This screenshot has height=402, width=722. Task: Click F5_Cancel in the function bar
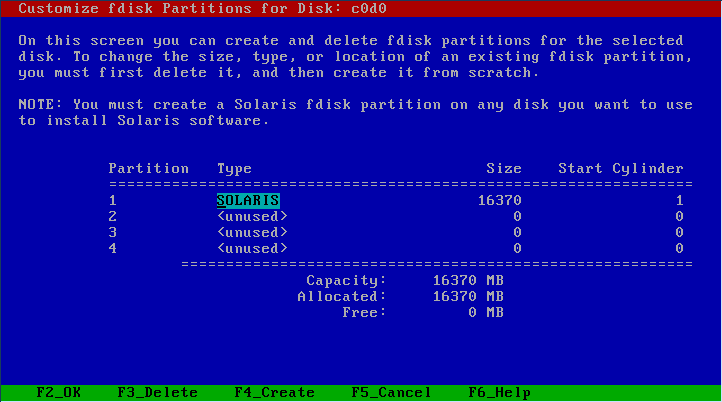(391, 392)
